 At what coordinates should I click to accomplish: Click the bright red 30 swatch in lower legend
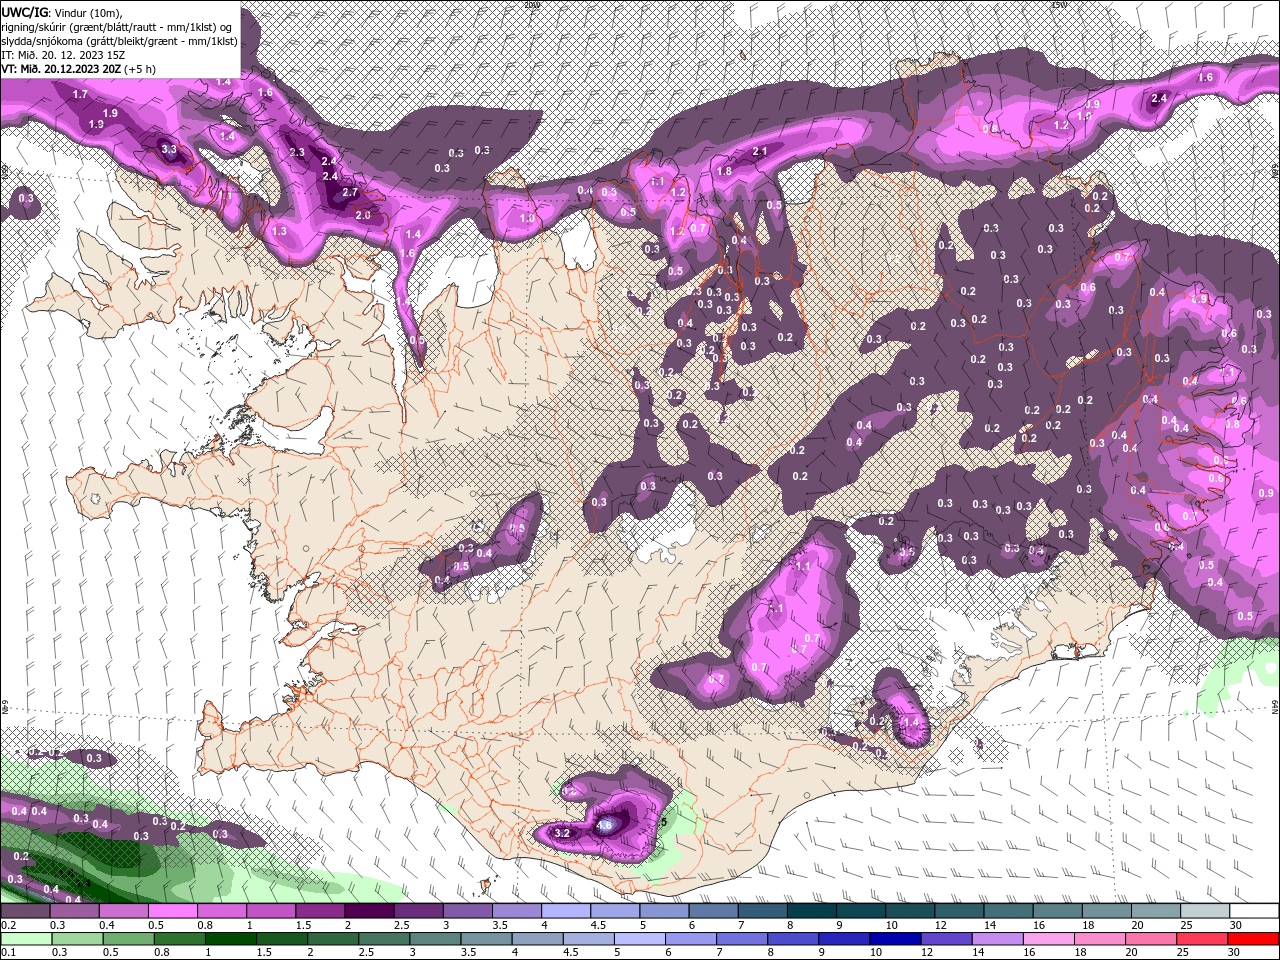[x=1252, y=939]
